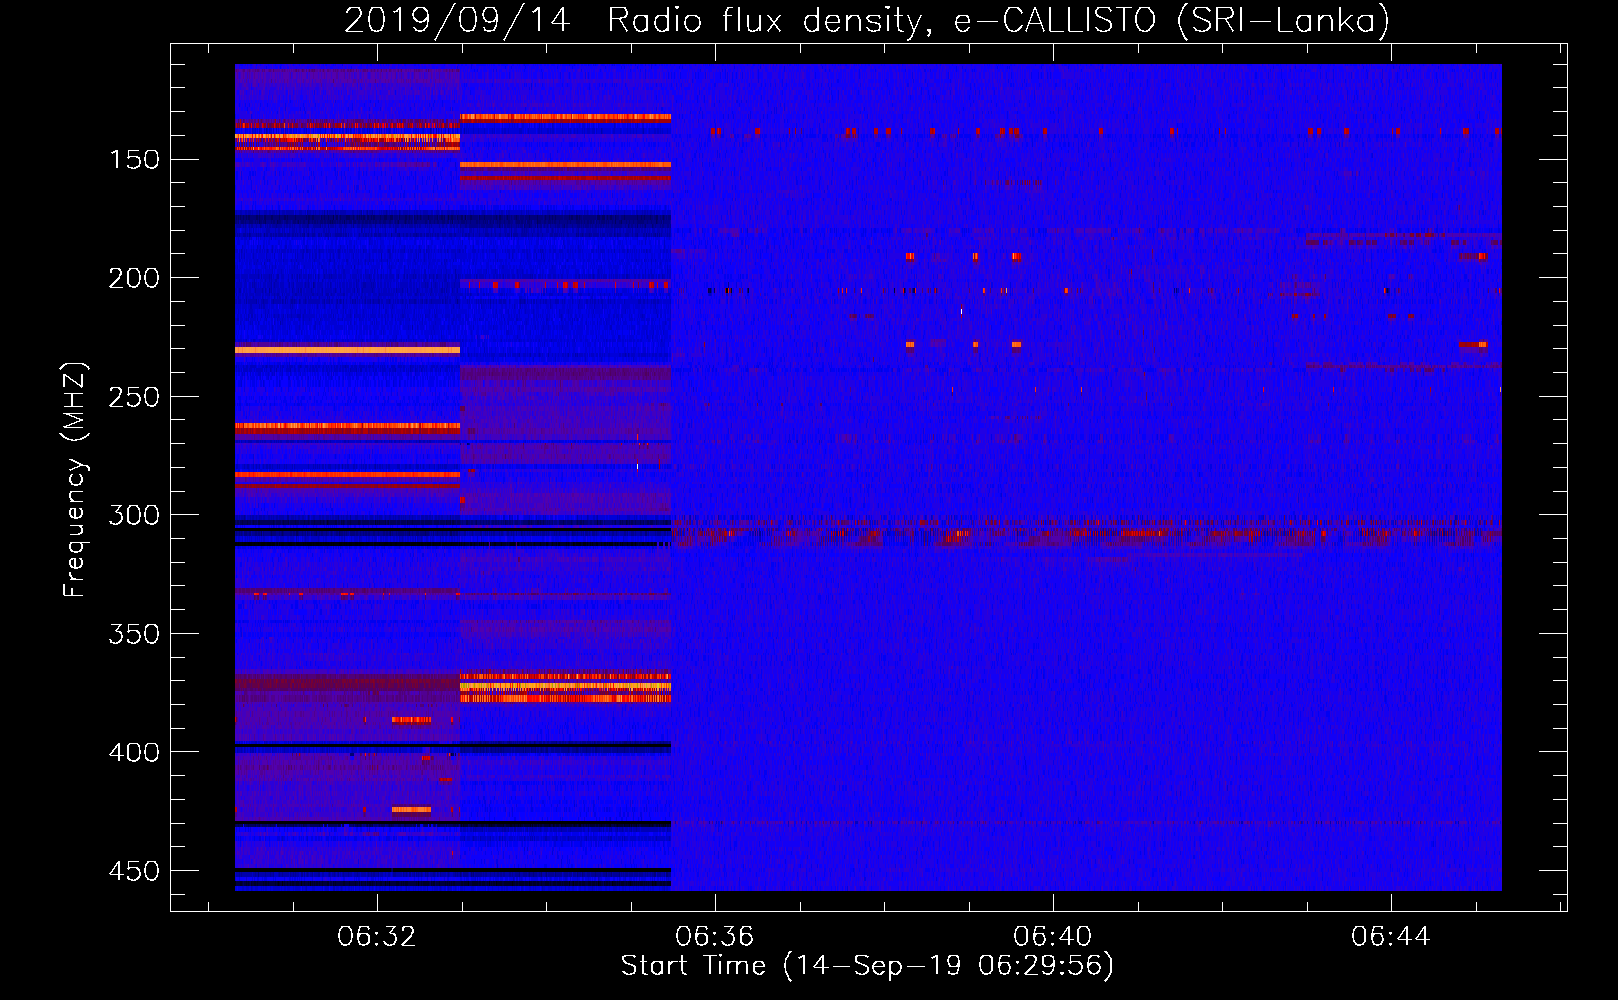Click the 06:44 time tick label
The image size is (1618, 1000).
pyautogui.click(x=1391, y=937)
